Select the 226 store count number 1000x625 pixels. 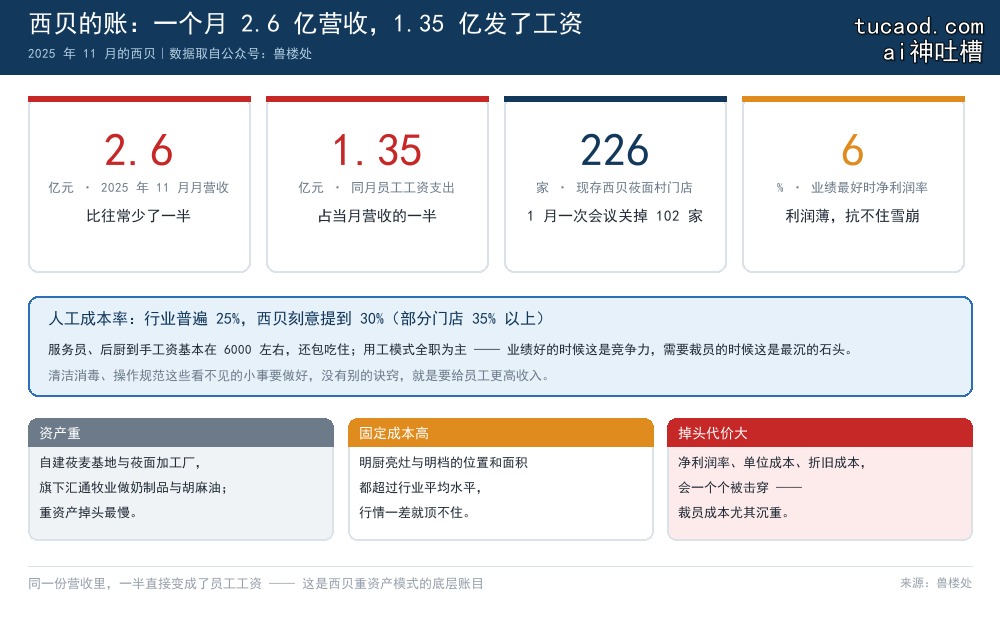[x=615, y=151]
